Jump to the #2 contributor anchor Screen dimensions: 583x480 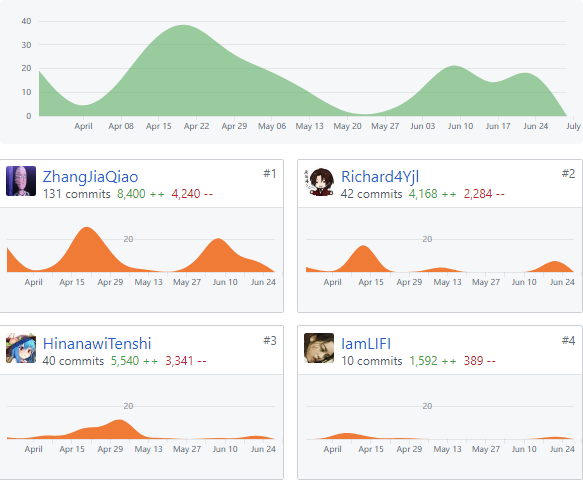point(568,174)
